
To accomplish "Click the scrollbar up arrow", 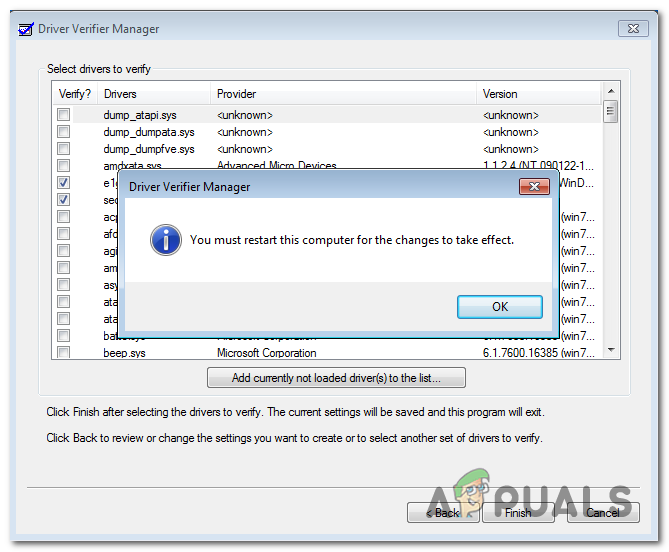I will pyautogui.click(x=611, y=91).
